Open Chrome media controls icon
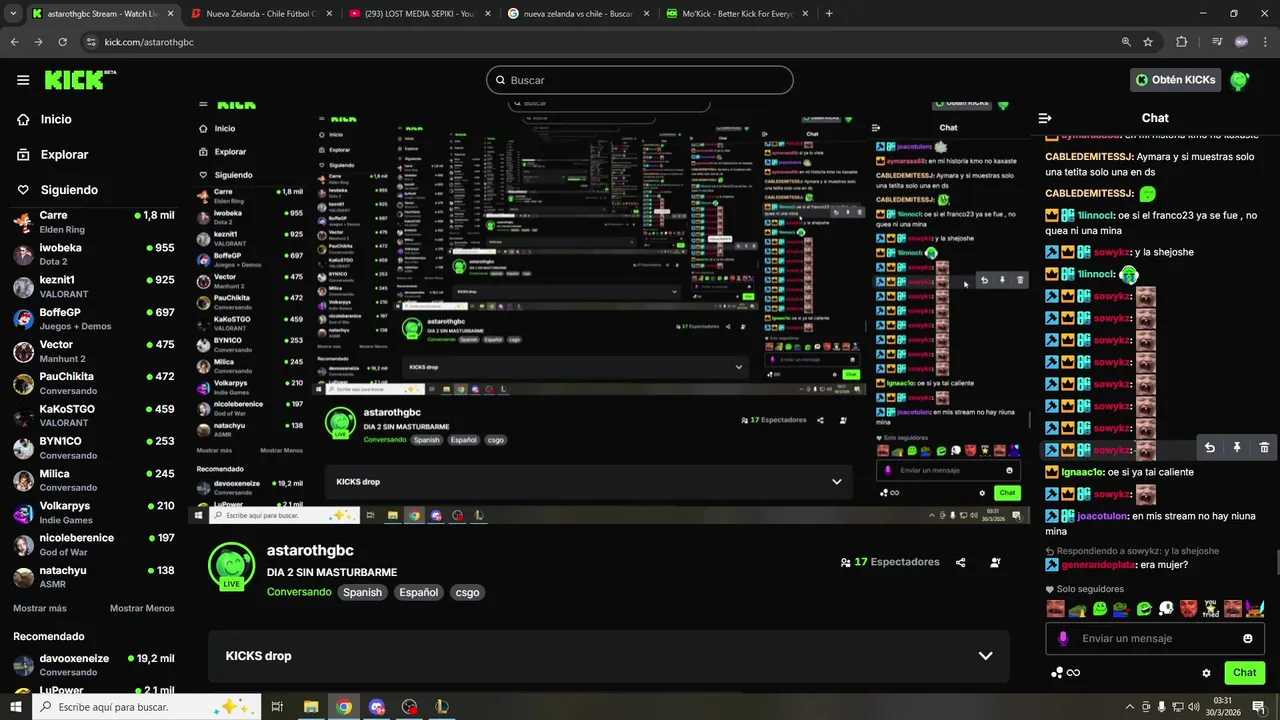Screen dimensions: 1280x720 click(x=1216, y=42)
